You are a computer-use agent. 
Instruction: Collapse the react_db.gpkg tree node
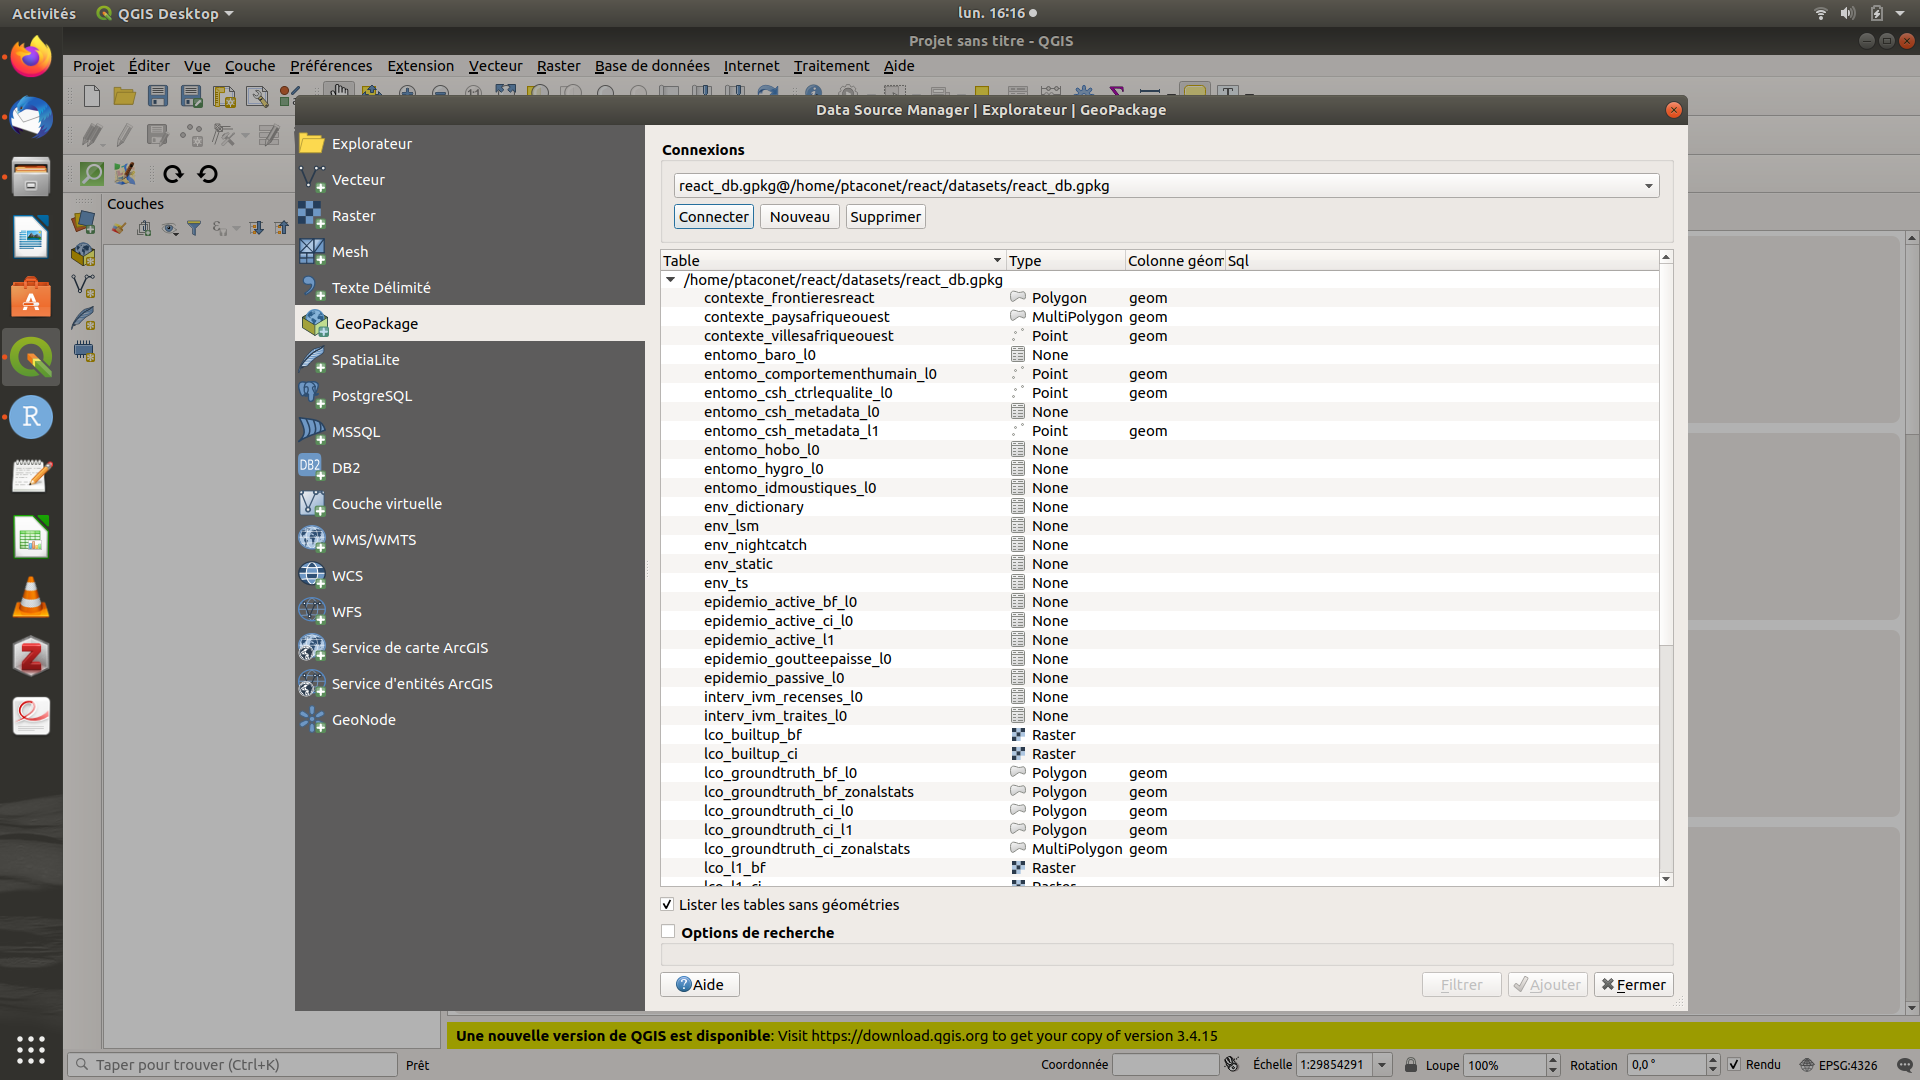pos(671,280)
